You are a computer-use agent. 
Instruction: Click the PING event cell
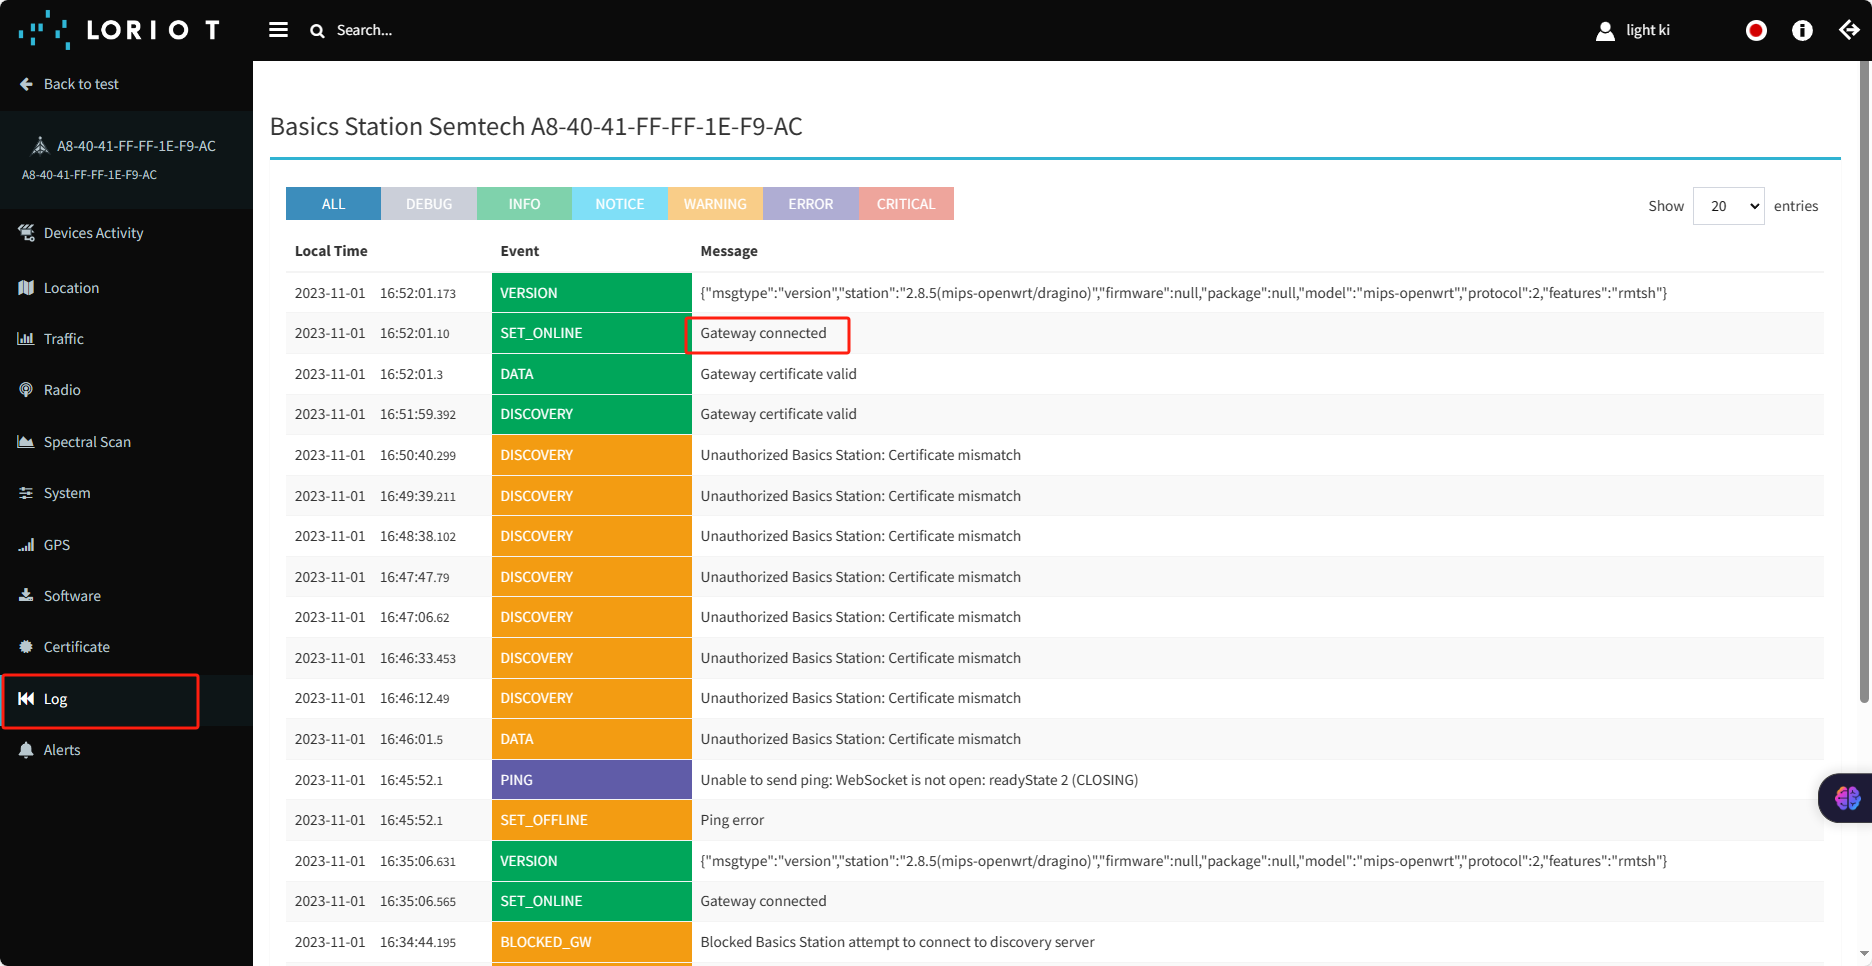[591, 780]
